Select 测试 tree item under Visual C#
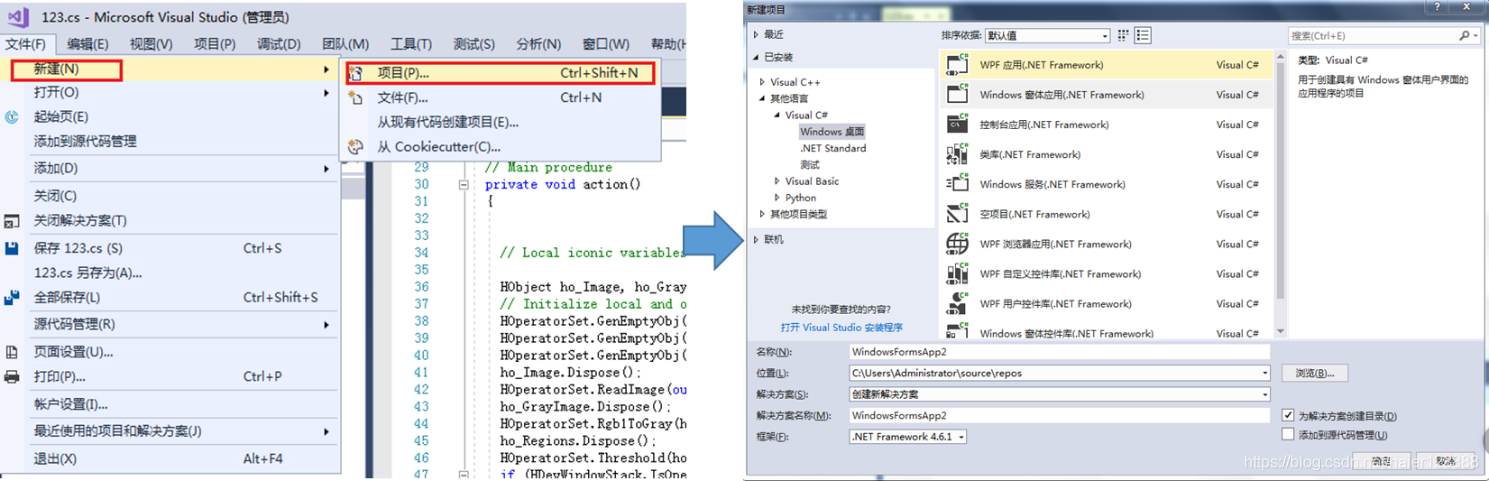Screen dimensions: 1489x481 809,165
